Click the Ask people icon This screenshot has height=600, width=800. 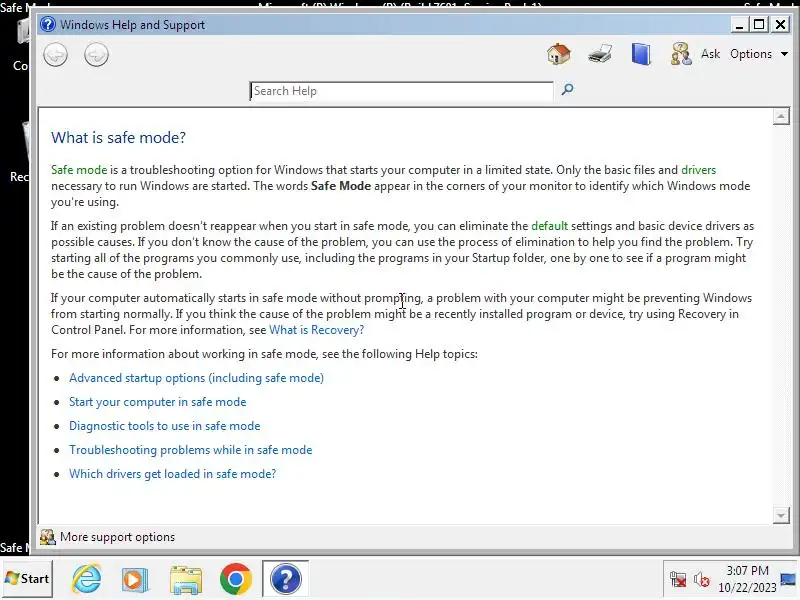(681, 54)
